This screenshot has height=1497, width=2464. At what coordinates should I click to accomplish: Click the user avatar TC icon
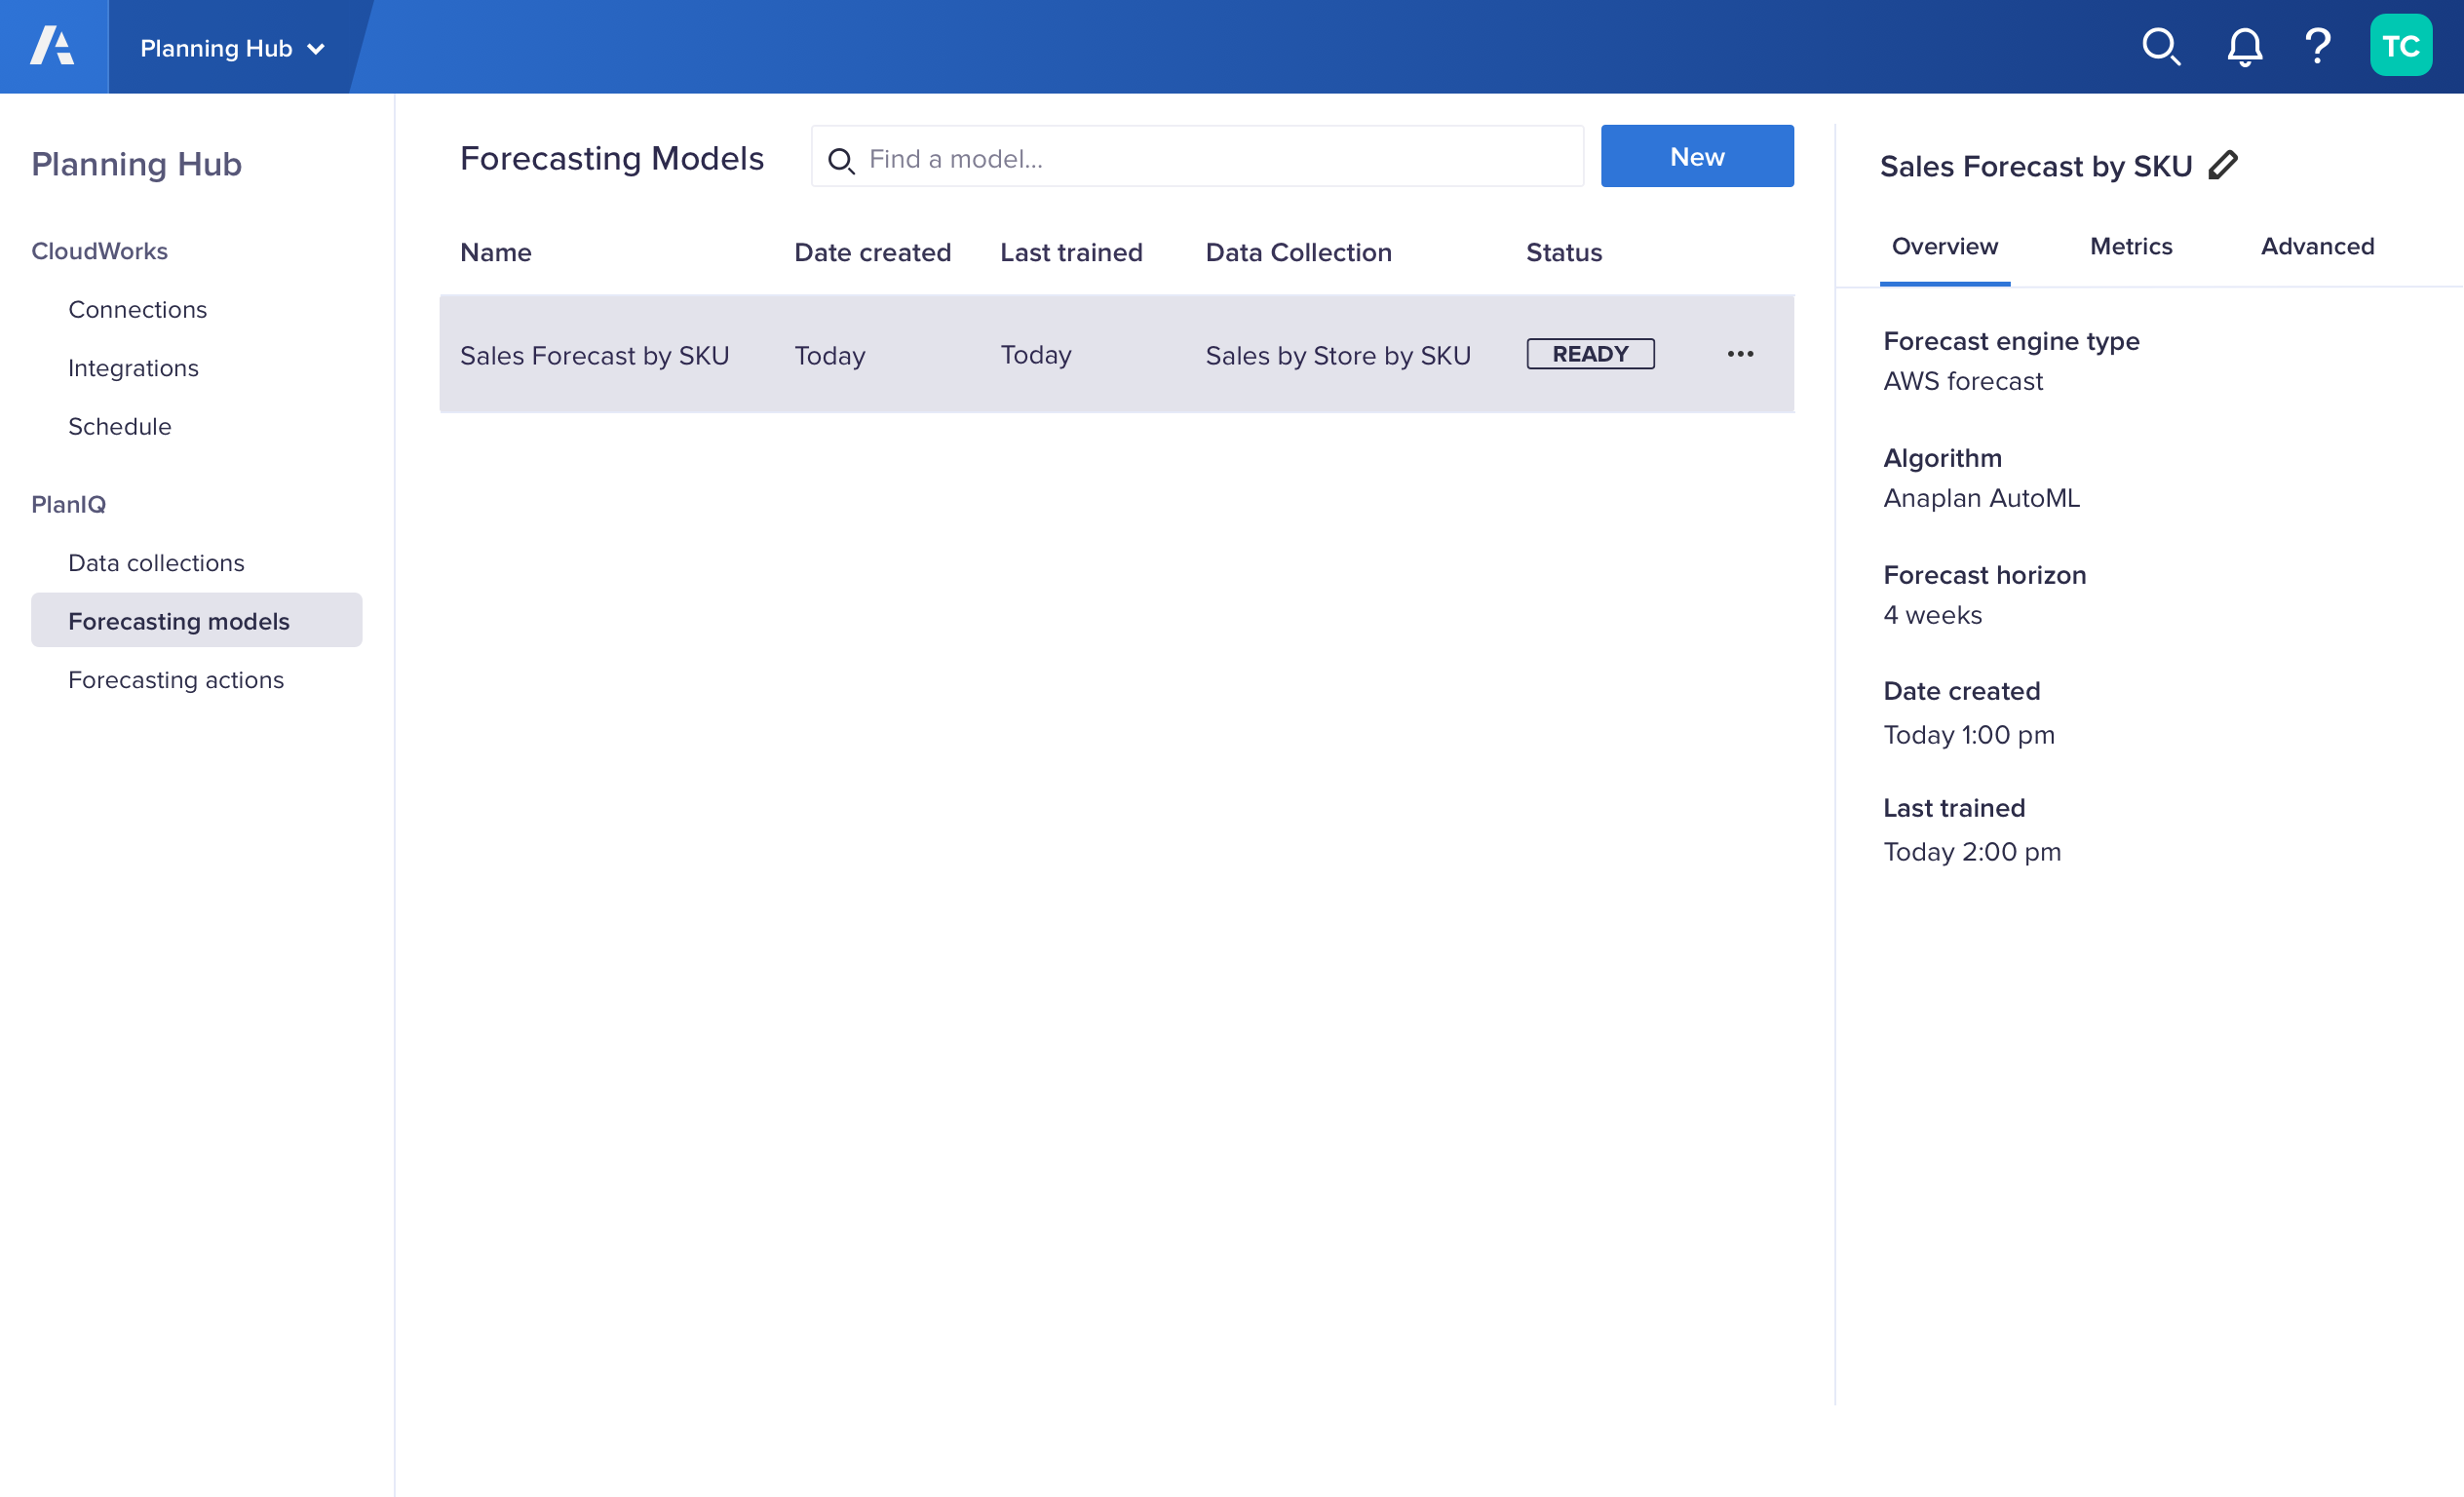pos(2405,48)
